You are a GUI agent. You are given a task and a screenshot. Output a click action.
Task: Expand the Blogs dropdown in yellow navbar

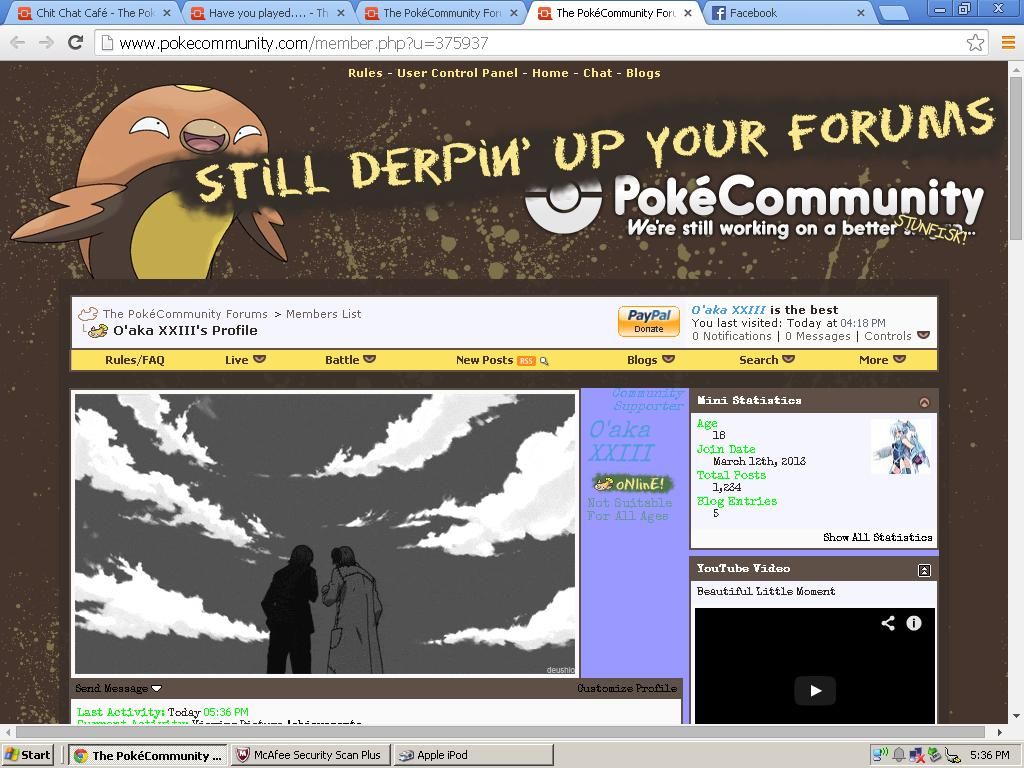point(650,360)
